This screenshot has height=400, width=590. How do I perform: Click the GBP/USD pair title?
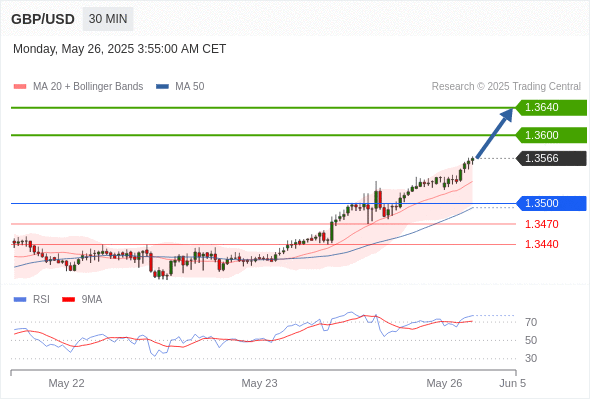click(43, 19)
